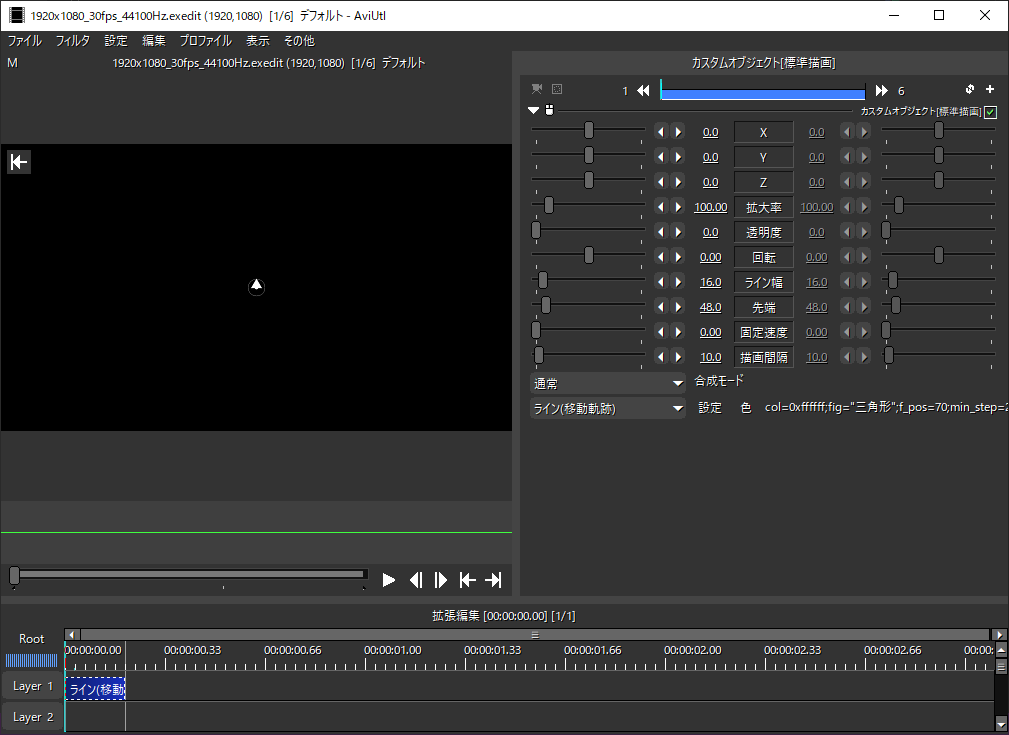Click the 描画間隔 parameter button
This screenshot has width=1009, height=735.
[x=764, y=357]
